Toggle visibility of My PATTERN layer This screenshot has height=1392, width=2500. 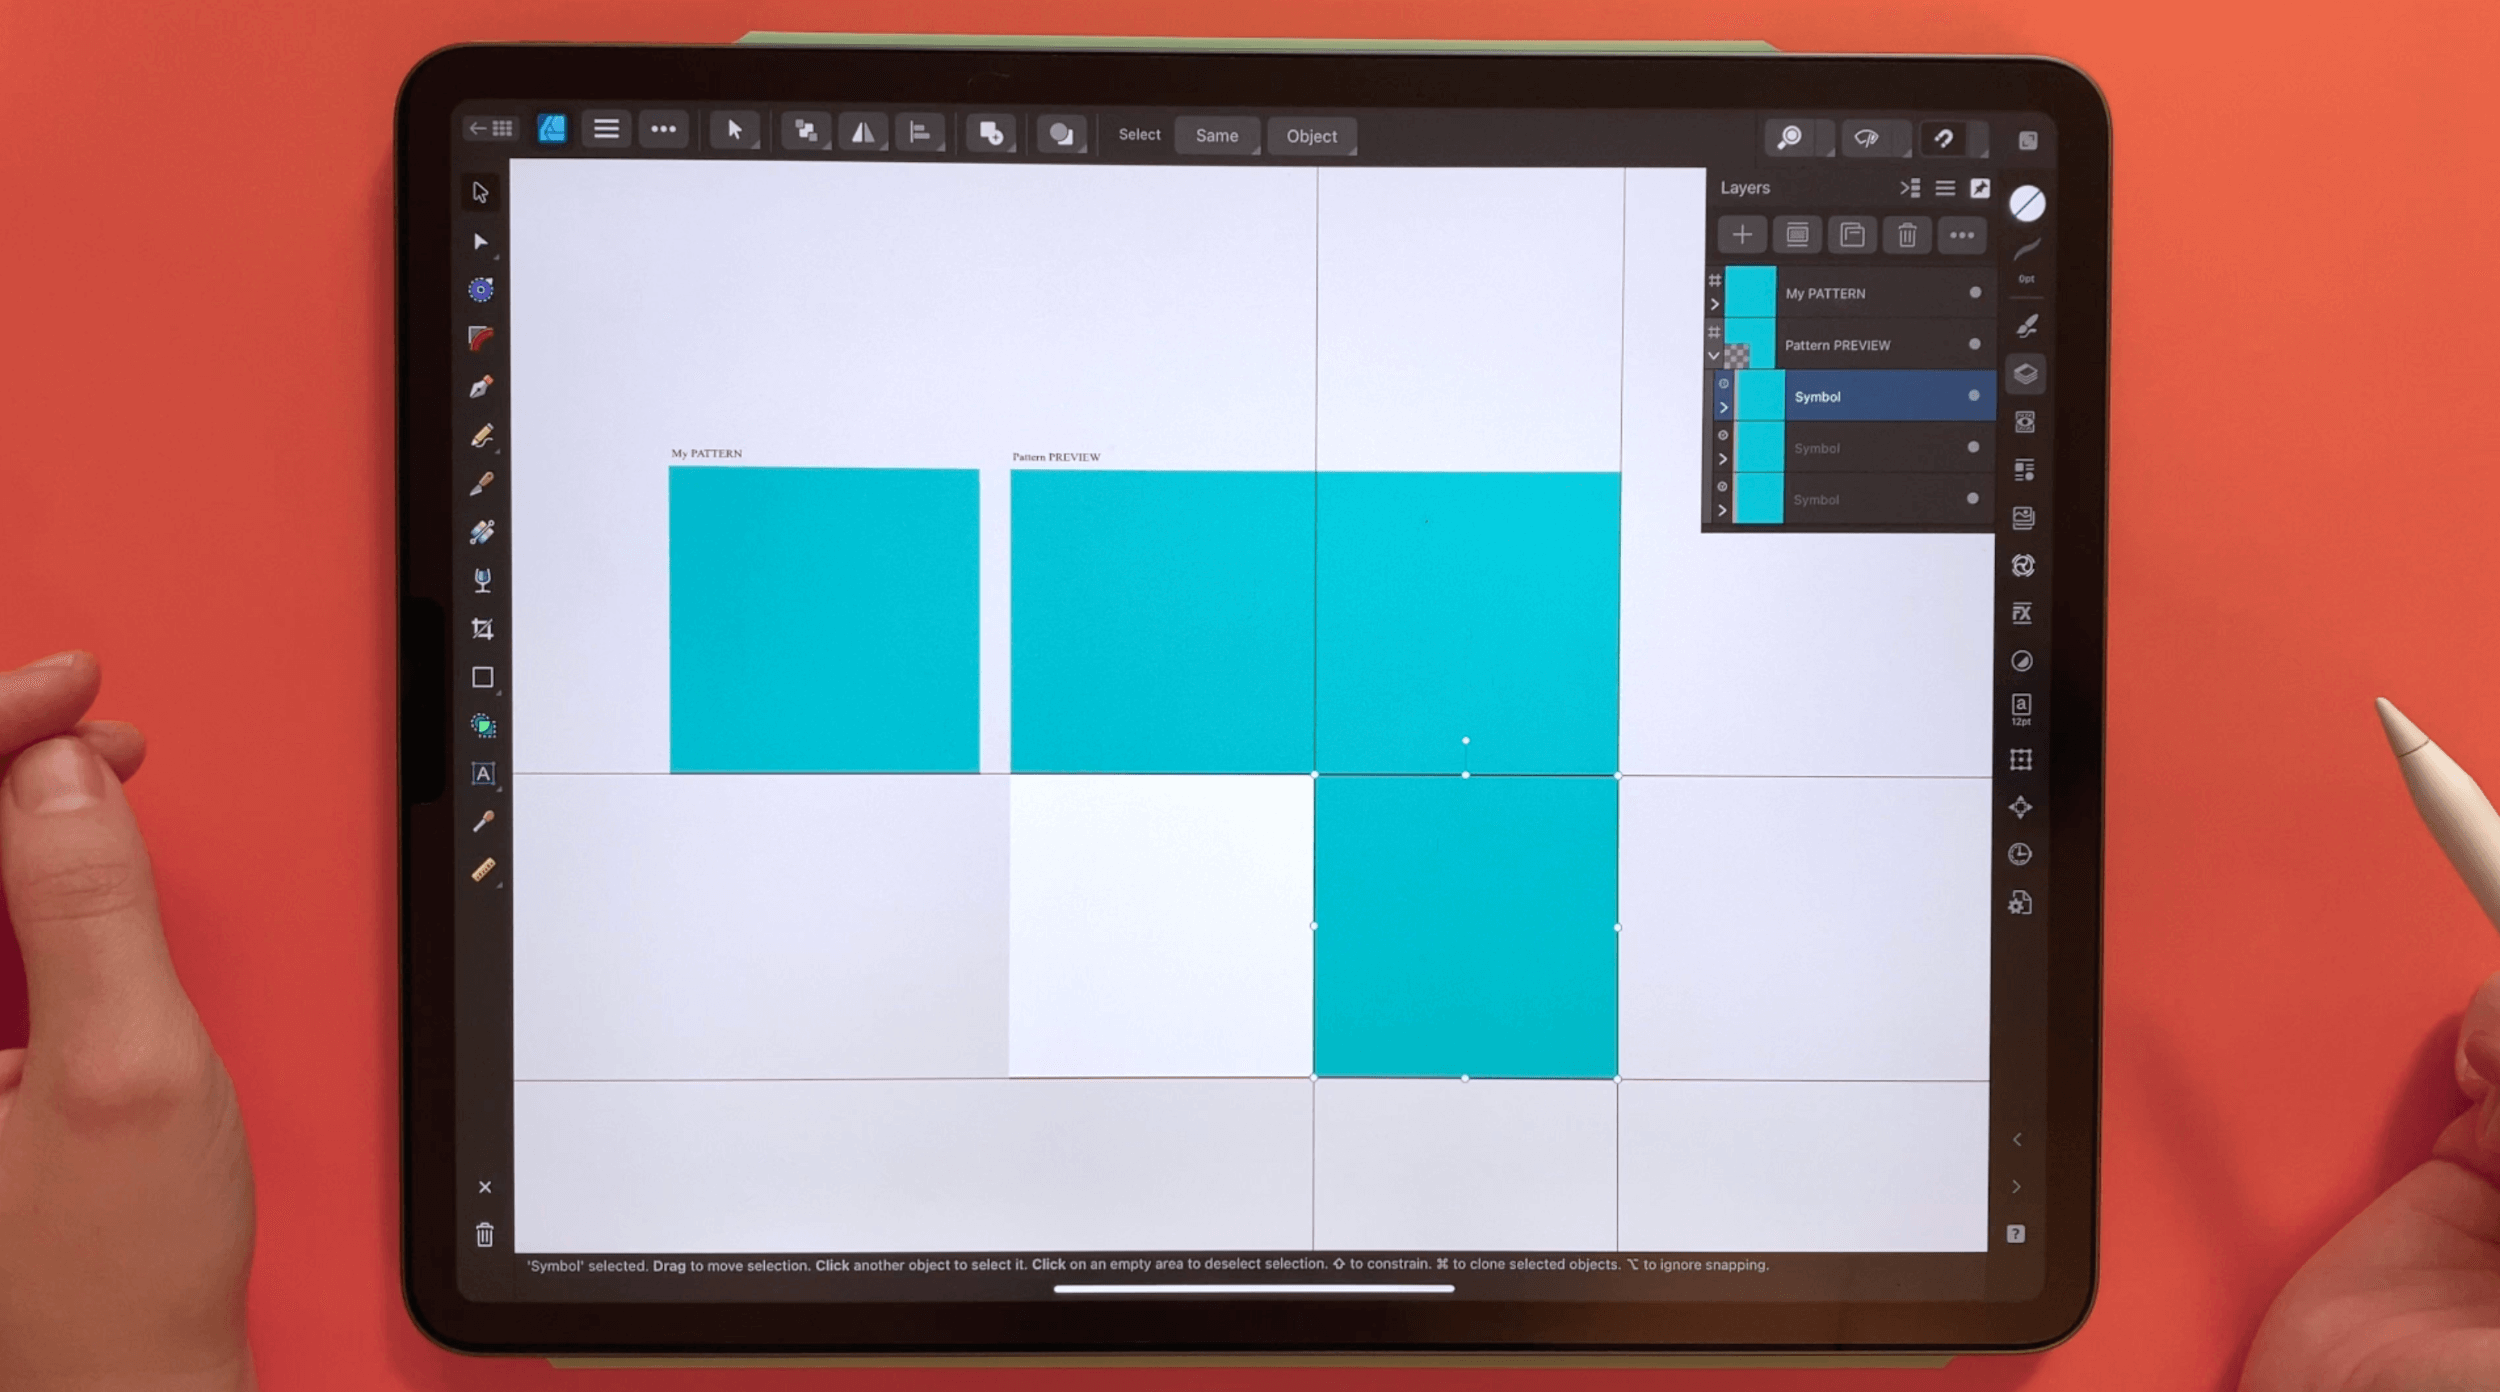1975,293
